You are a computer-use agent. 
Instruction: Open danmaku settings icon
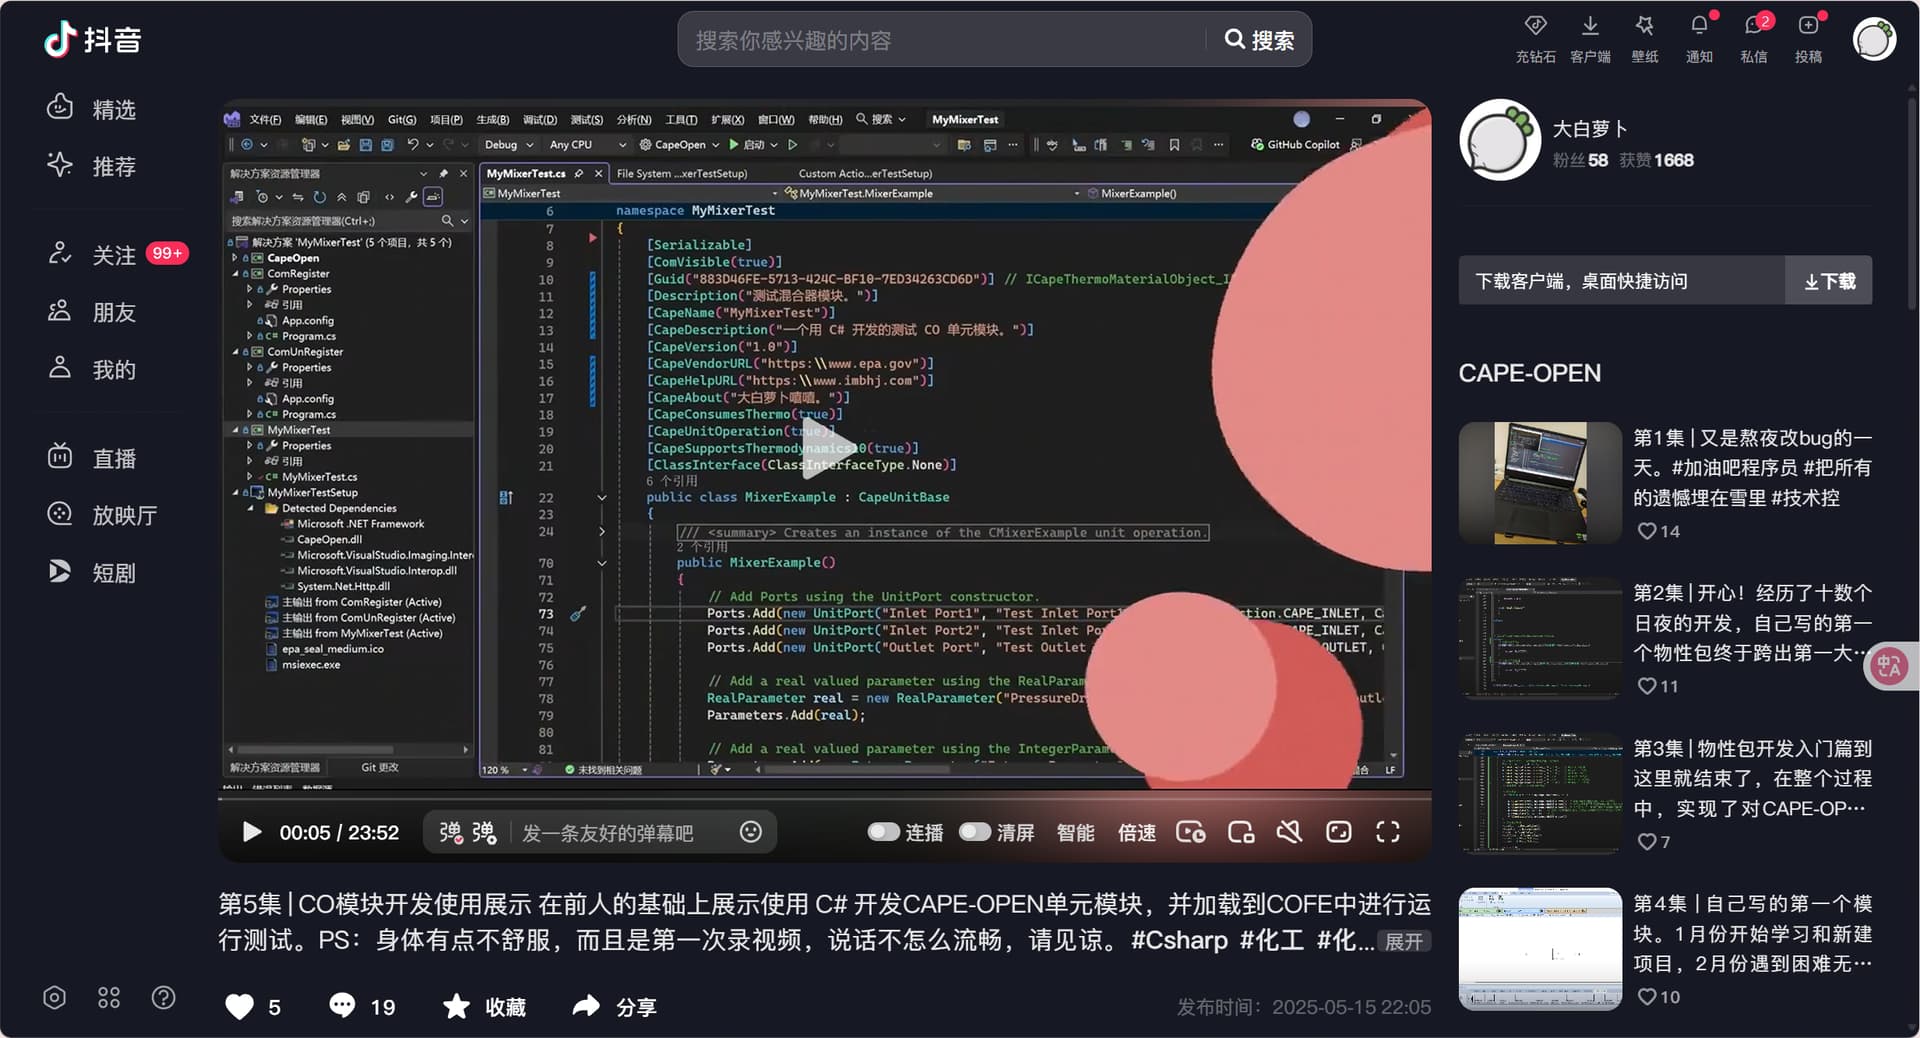pos(485,832)
